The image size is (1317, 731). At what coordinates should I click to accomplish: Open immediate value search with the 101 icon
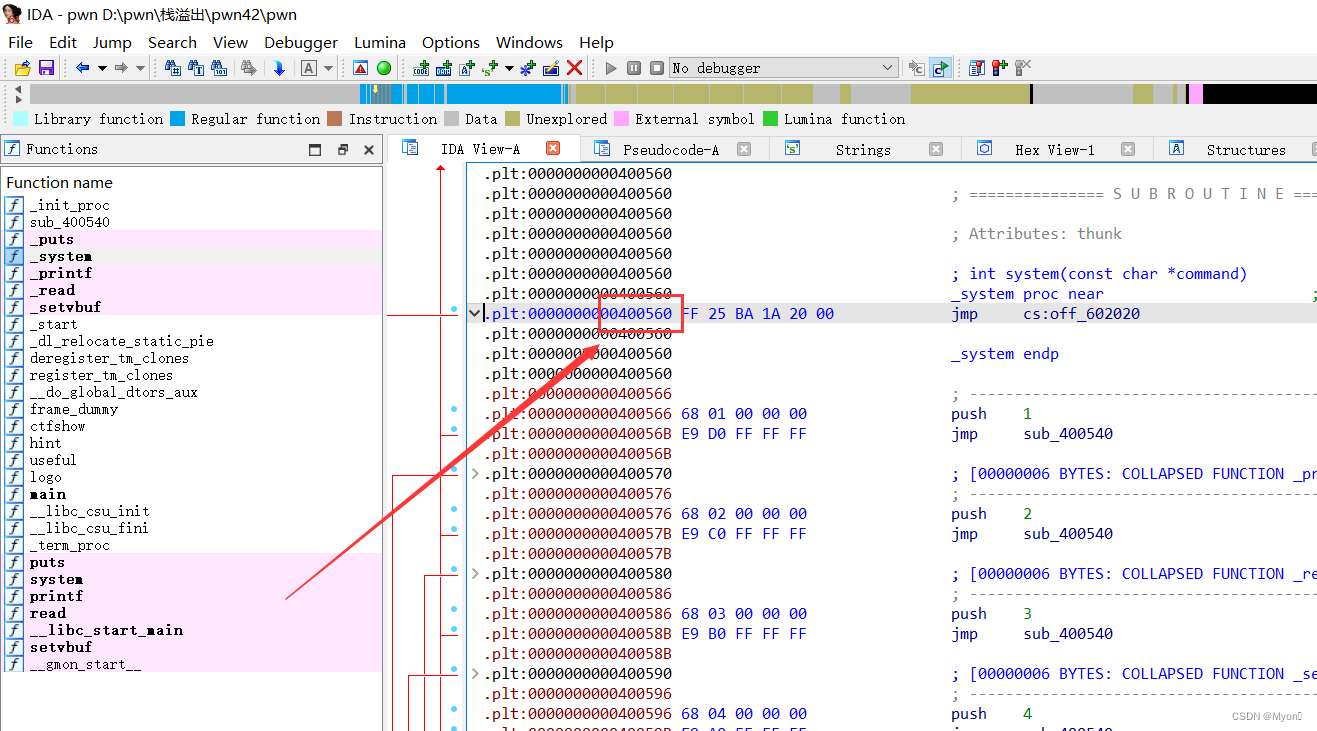click(218, 67)
